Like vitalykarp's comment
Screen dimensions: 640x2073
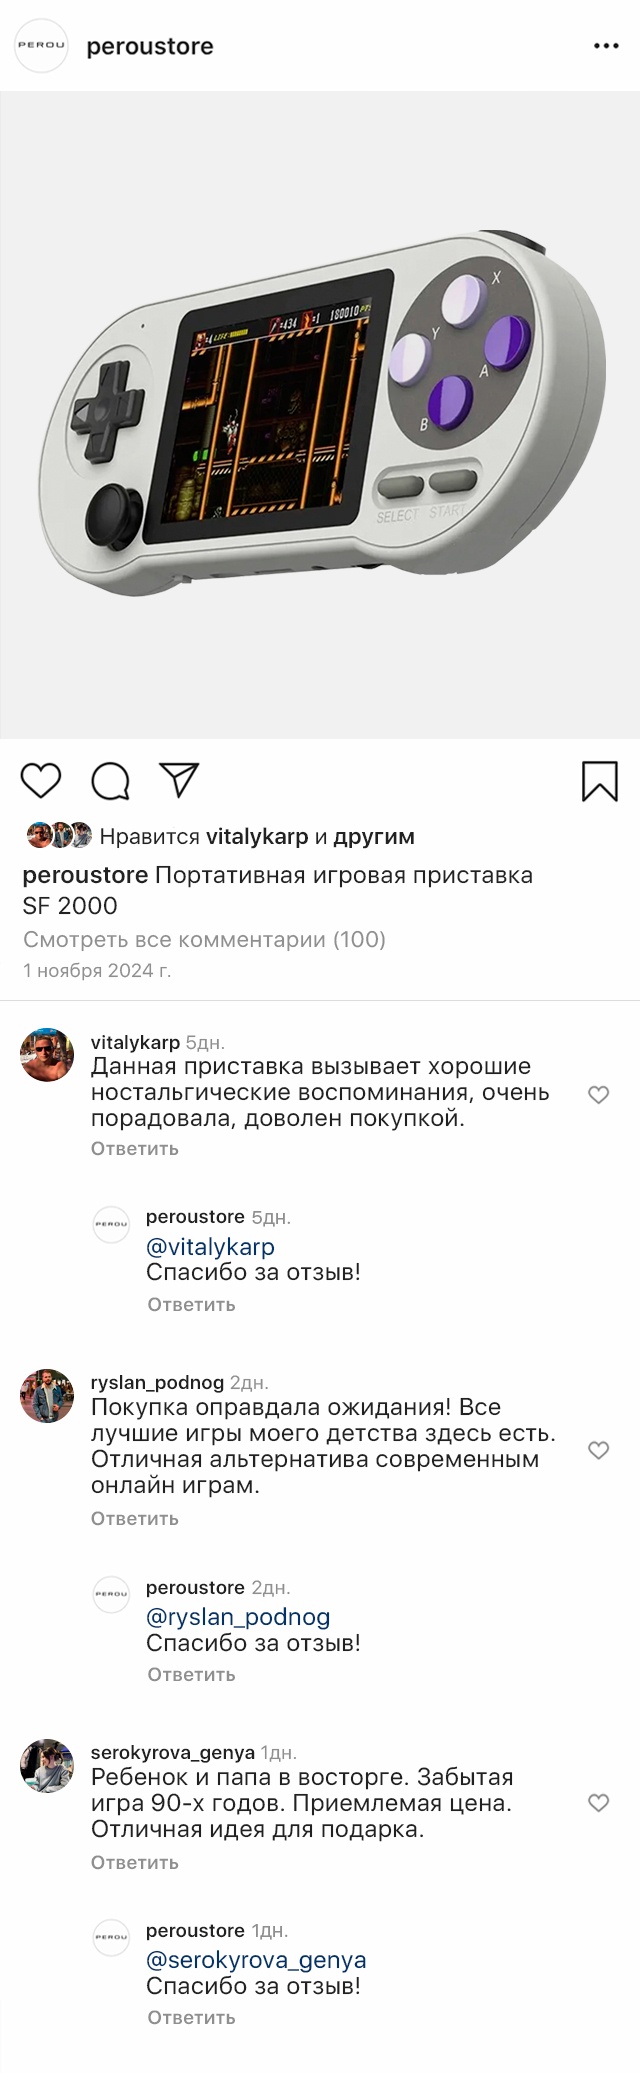click(599, 1095)
